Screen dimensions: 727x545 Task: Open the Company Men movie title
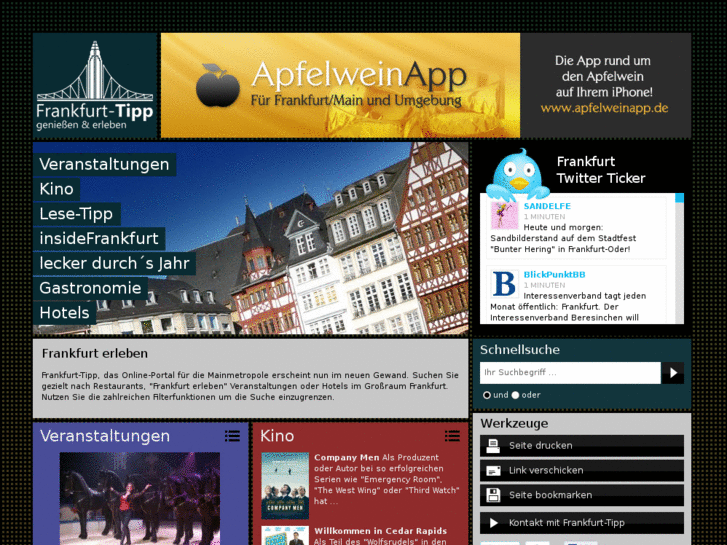click(346, 457)
